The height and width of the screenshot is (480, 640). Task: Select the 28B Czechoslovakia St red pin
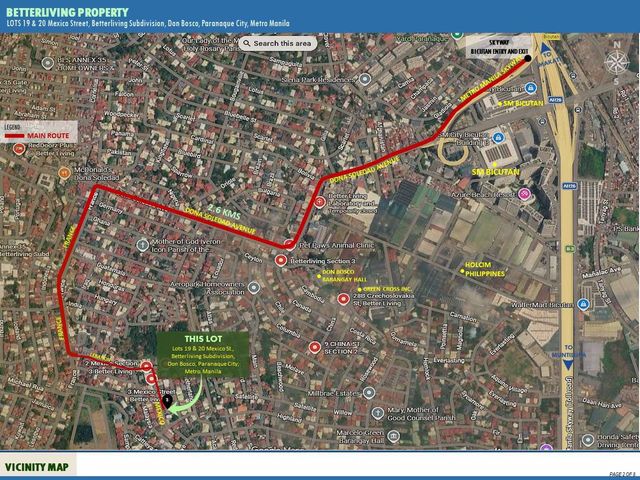pos(343,299)
